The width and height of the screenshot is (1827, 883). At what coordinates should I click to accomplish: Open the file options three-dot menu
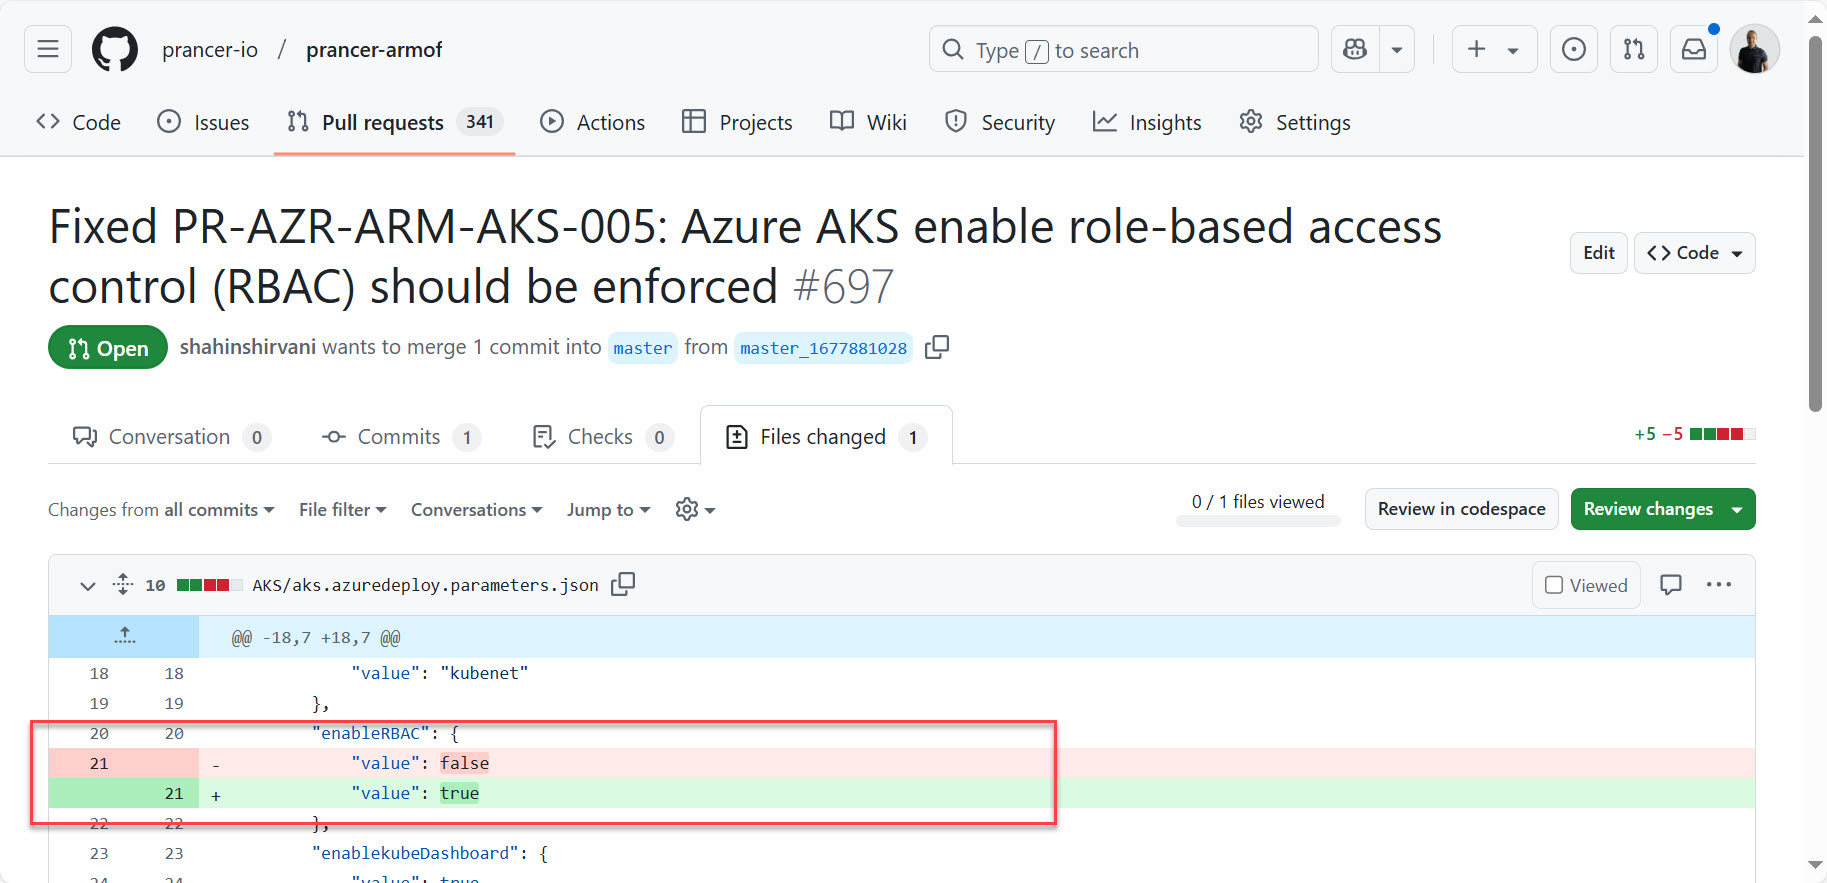1719,585
